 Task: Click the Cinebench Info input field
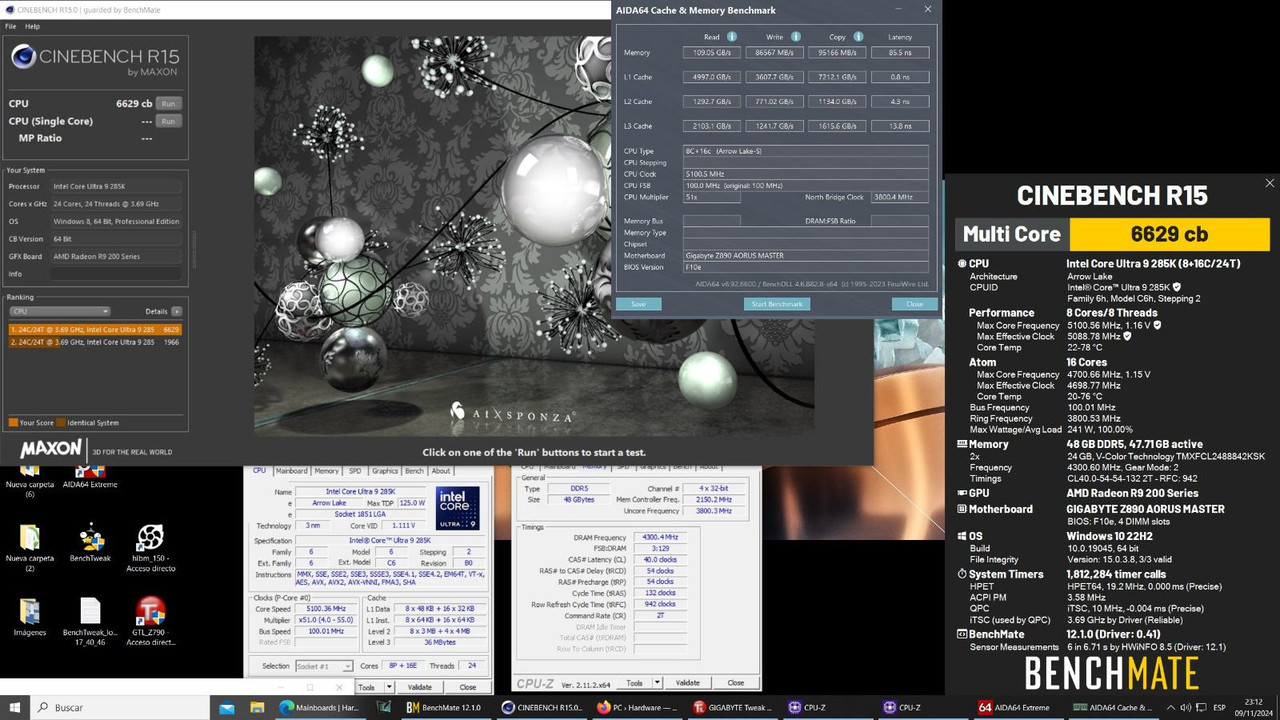[115, 273]
